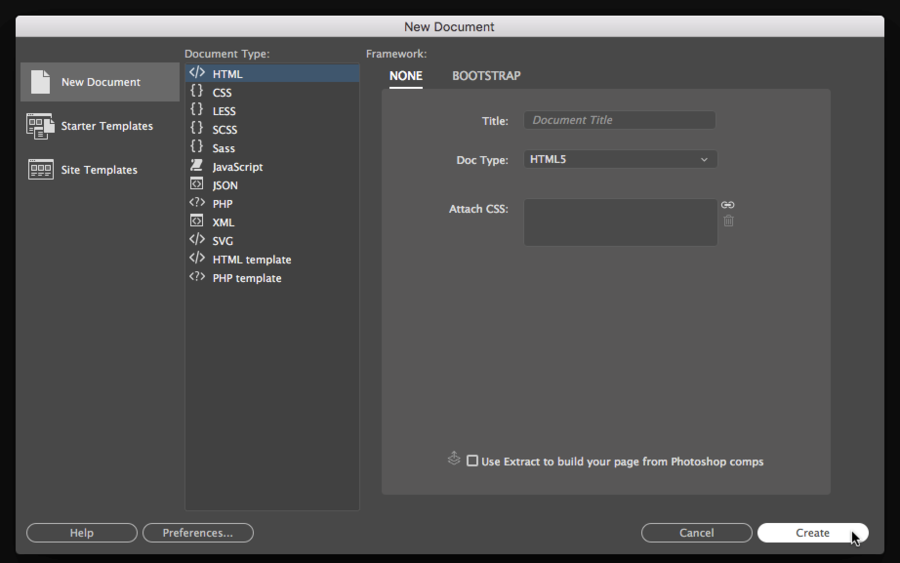Cancel the New Document dialog
Image resolution: width=900 pixels, height=563 pixels.
pos(696,533)
